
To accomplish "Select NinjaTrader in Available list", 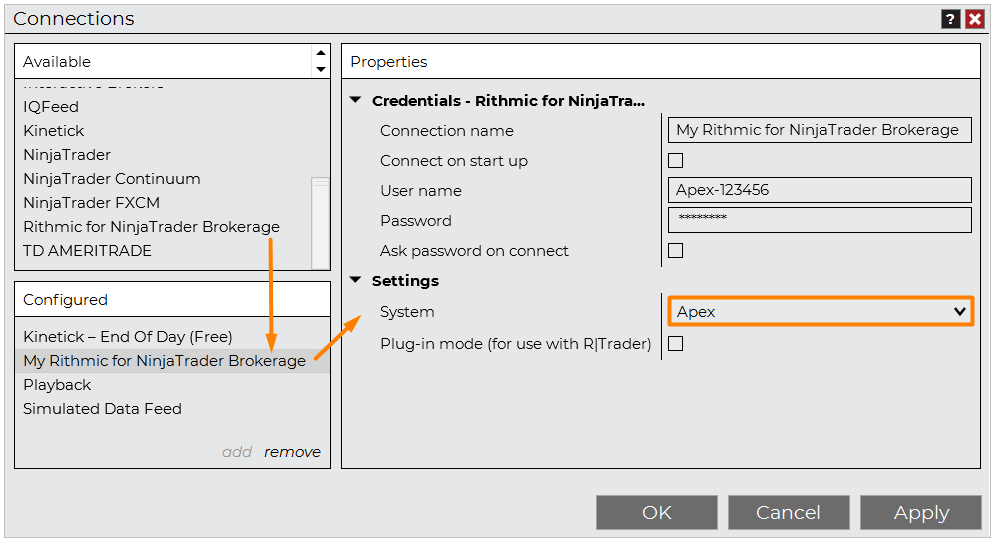I will click(67, 155).
